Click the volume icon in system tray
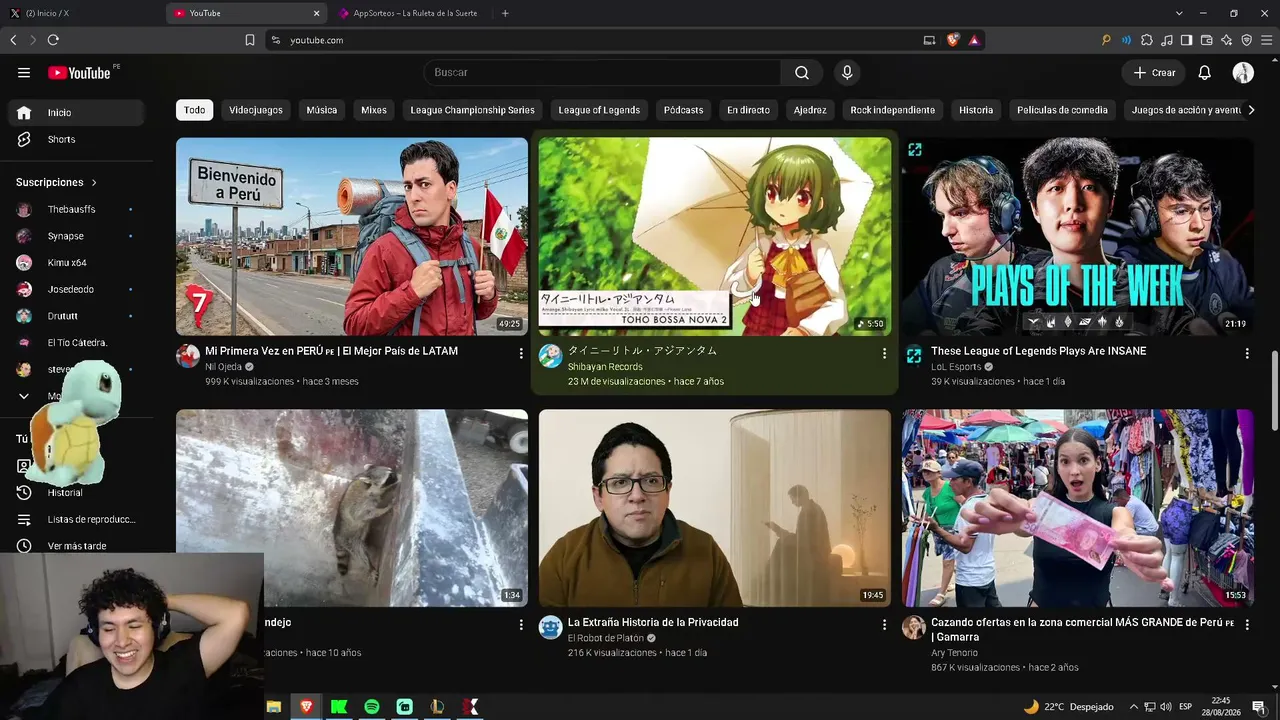This screenshot has width=1280, height=720. (x=1164, y=707)
